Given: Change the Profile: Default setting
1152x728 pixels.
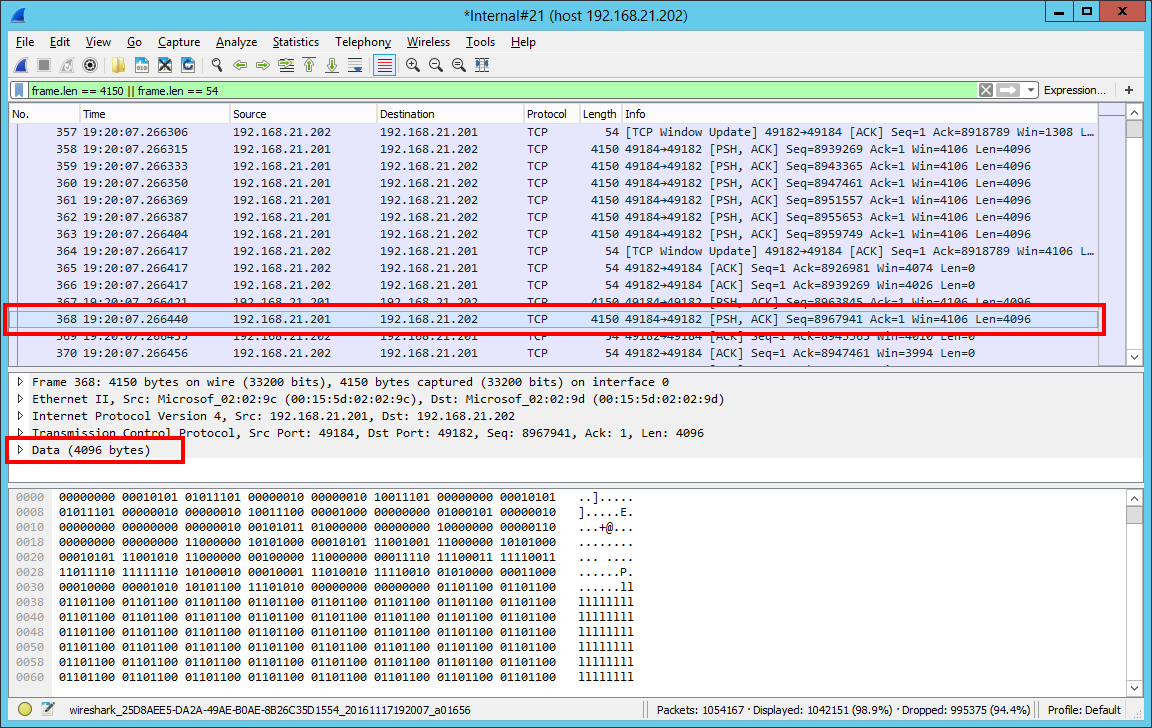Looking at the screenshot, I should click(x=1084, y=710).
